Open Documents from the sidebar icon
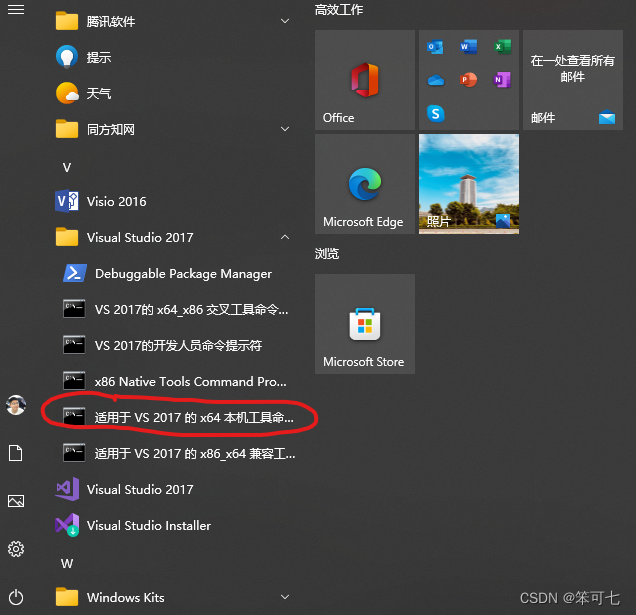This screenshot has height=615, width=636. (x=16, y=453)
